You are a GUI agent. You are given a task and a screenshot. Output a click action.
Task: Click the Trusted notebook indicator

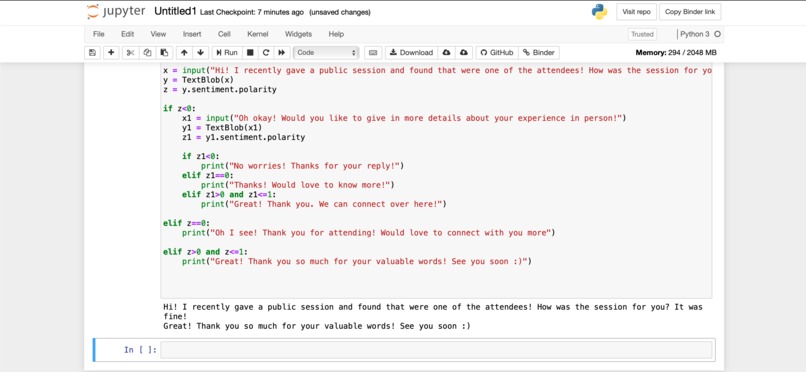(642, 34)
